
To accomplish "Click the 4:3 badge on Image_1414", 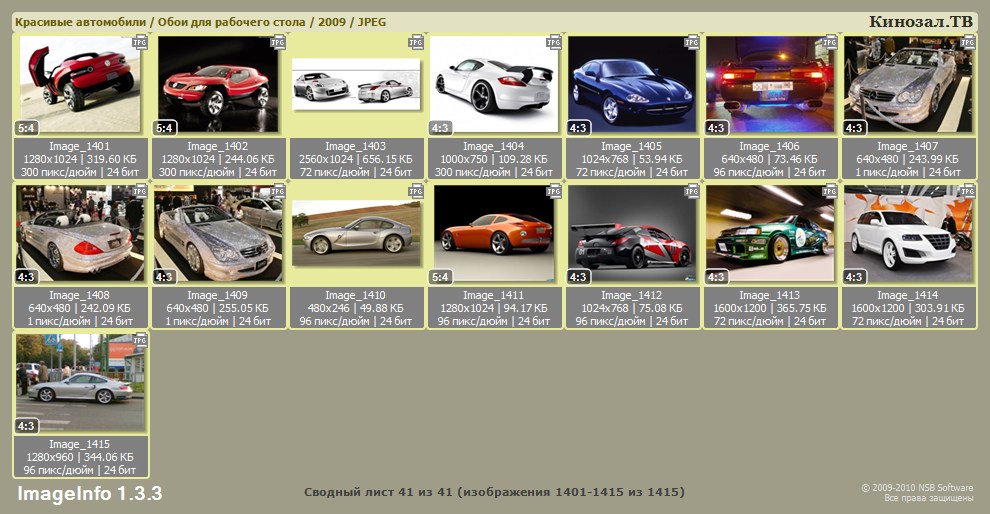I will (854, 276).
